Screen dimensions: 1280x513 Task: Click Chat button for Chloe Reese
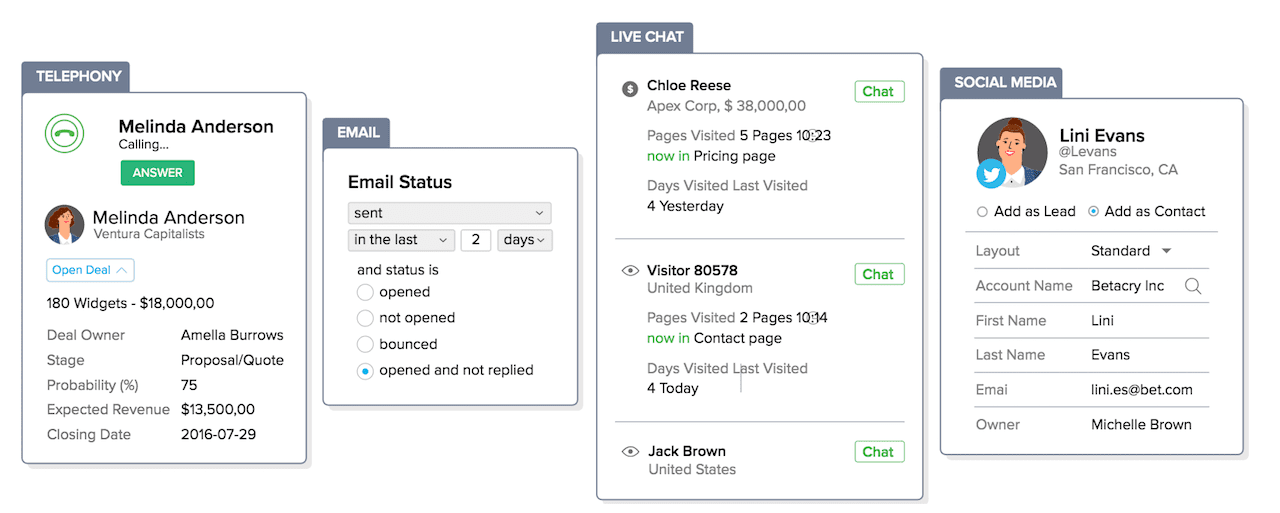[x=879, y=92]
